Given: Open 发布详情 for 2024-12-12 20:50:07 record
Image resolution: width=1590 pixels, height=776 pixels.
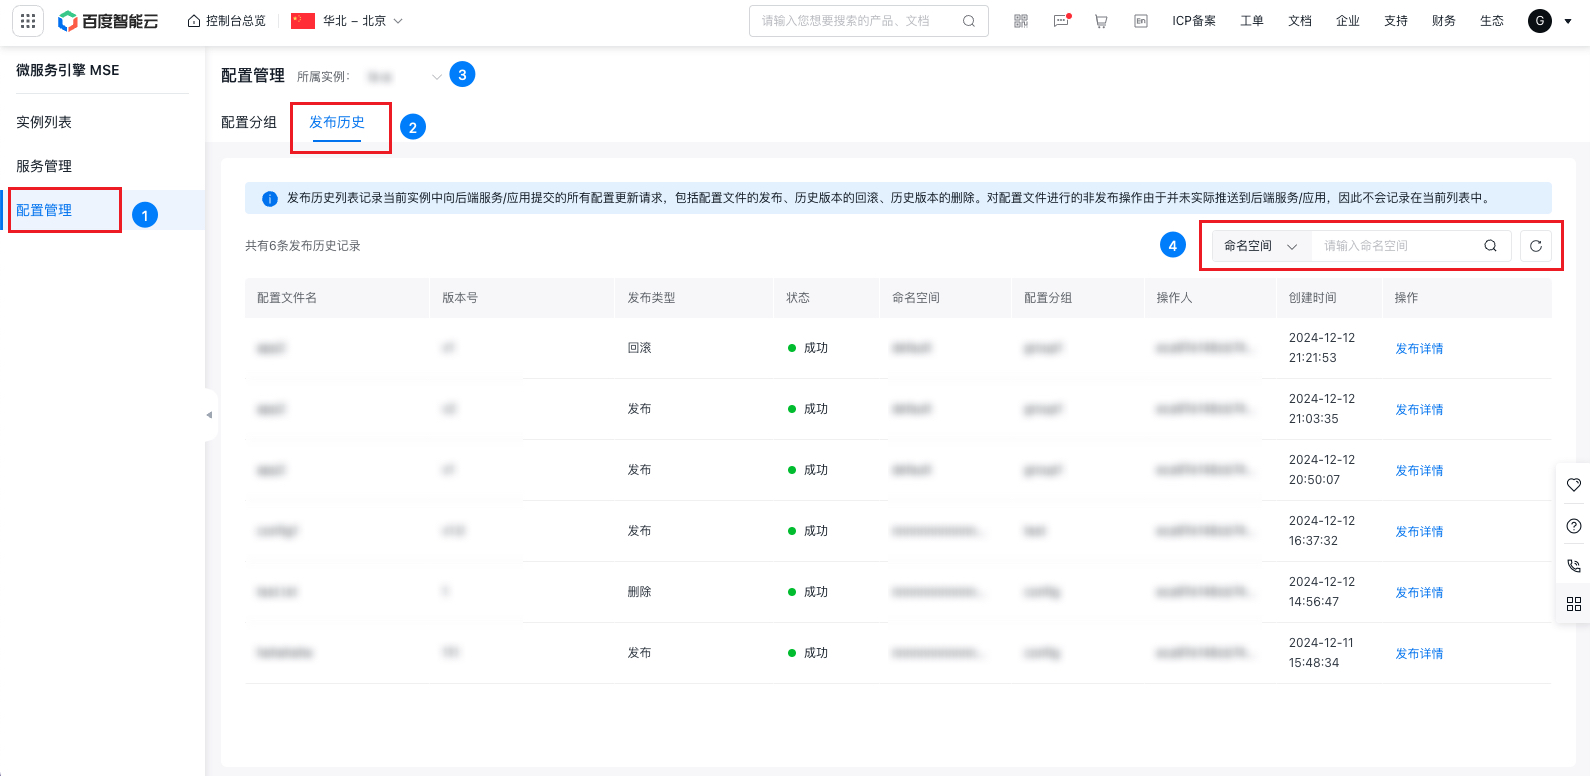Looking at the screenshot, I should (x=1419, y=471).
